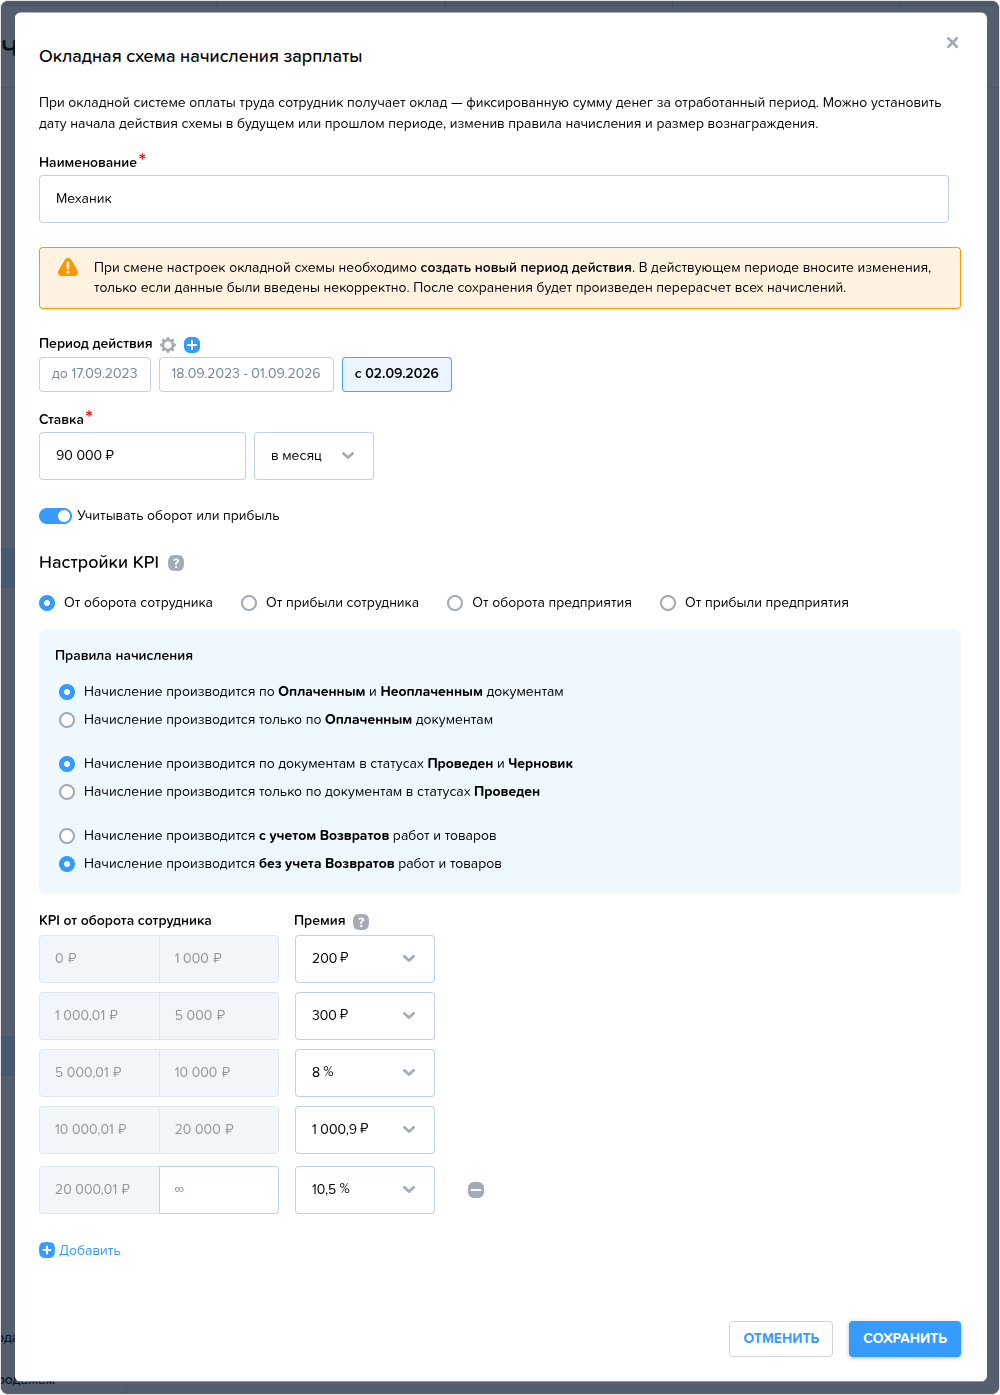
Task: Toggle Учитывать оборот или прибыль switch
Action: tap(55, 516)
